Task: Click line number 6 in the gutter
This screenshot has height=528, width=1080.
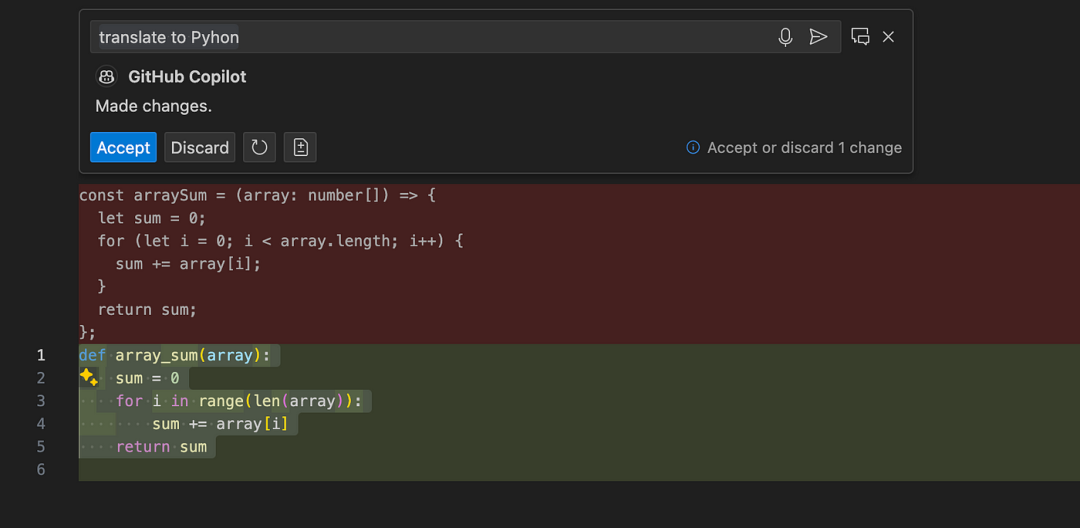Action: pyautogui.click(x=41, y=469)
